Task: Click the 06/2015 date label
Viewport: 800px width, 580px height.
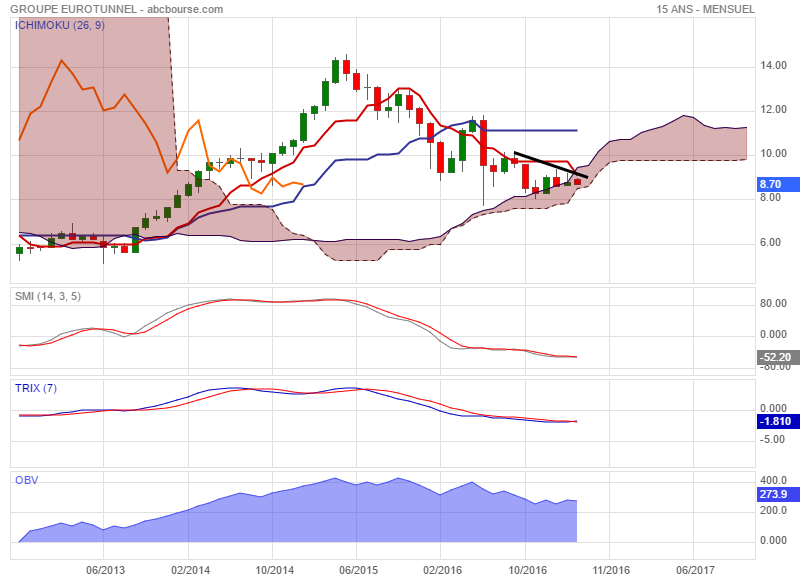Action: [358, 570]
